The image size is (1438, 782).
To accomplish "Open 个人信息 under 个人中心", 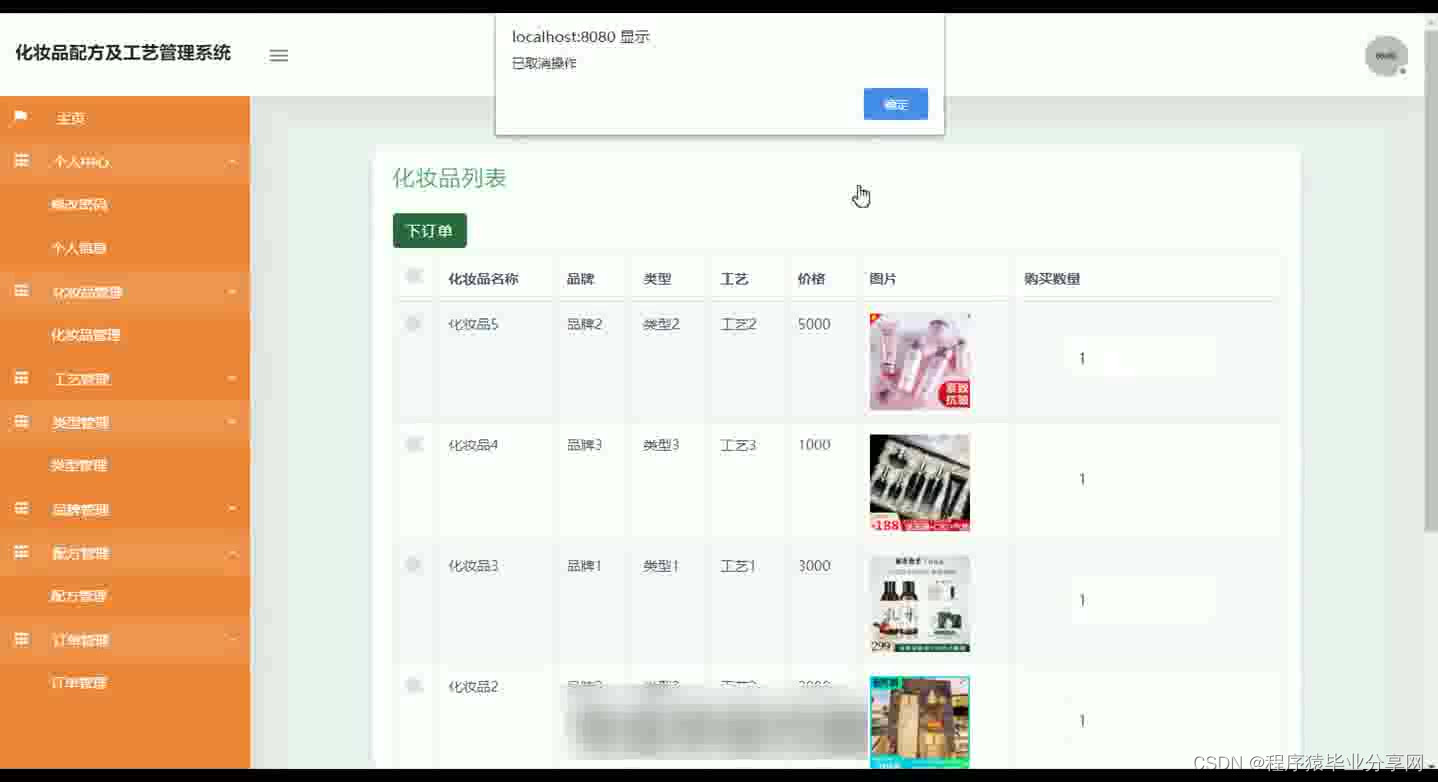I will coord(79,248).
